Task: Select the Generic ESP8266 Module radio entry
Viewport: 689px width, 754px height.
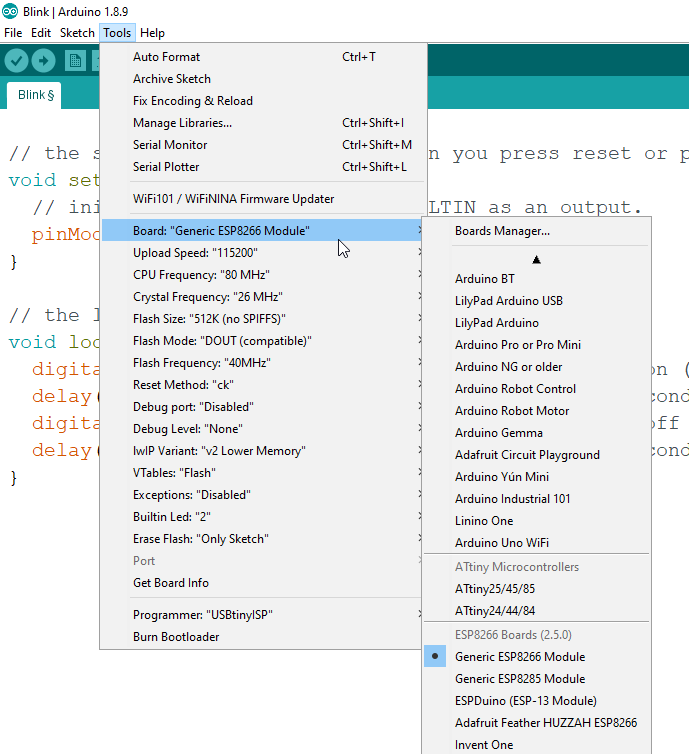Action: 537,656
